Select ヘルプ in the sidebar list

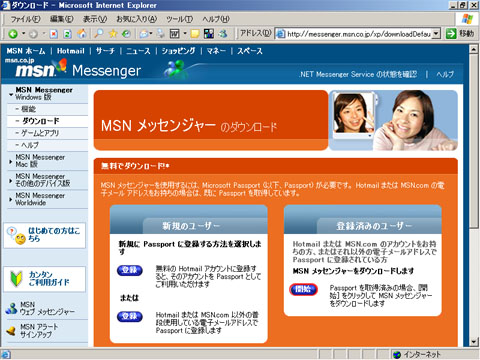(30, 145)
